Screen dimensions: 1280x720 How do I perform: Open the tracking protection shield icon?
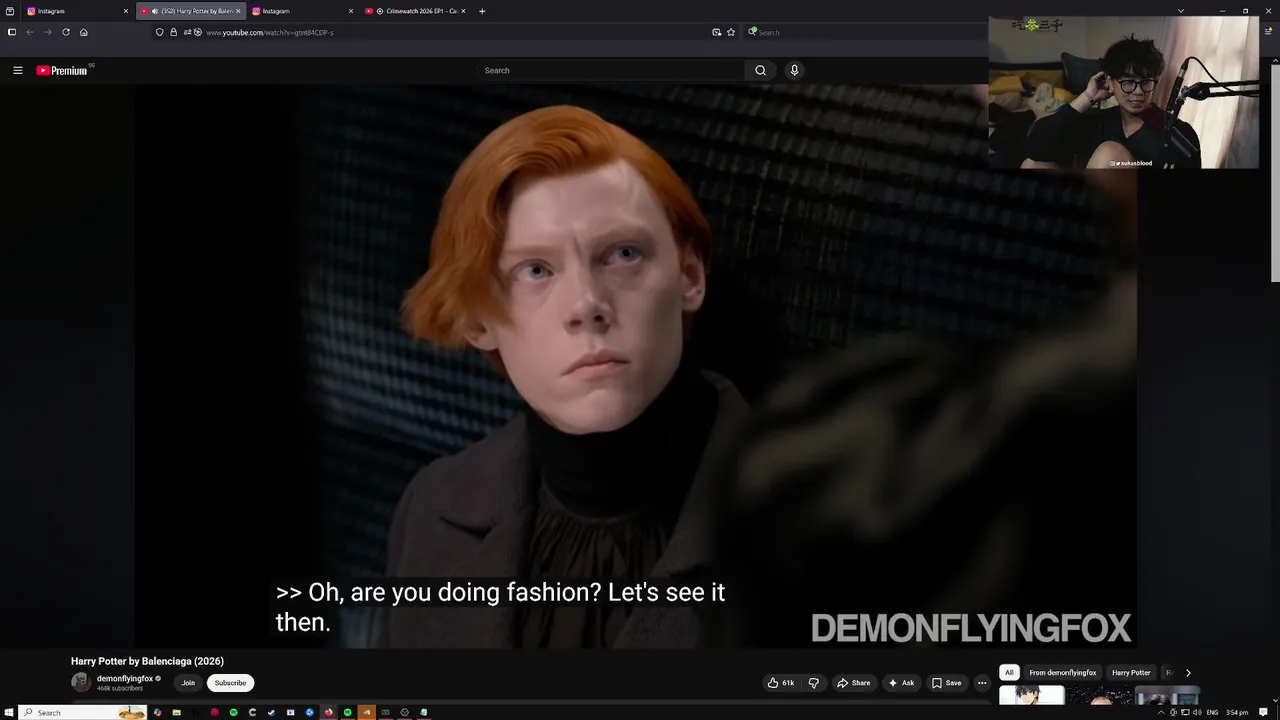(x=159, y=32)
